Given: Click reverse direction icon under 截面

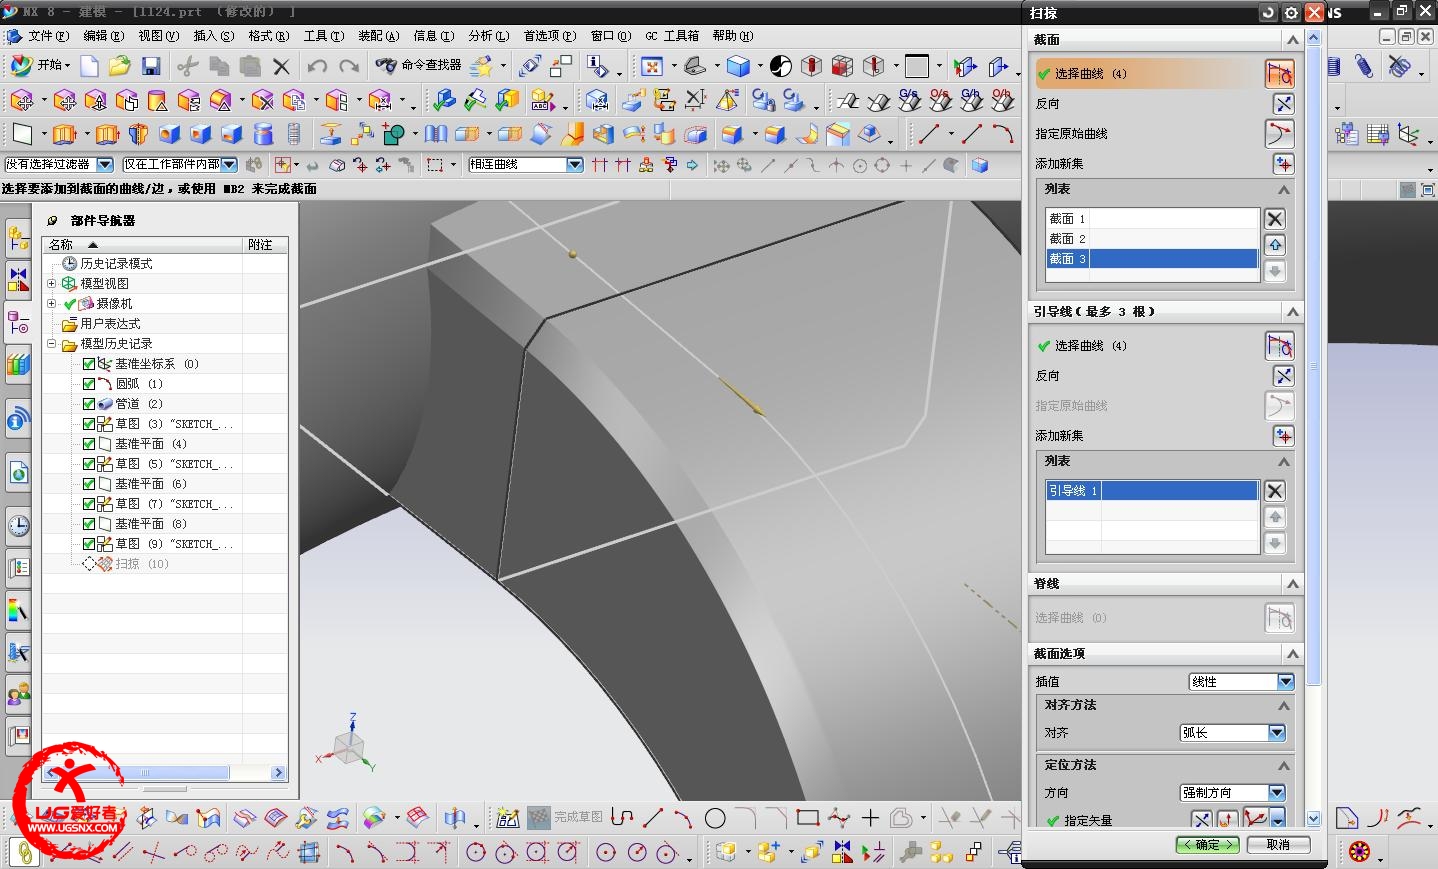Looking at the screenshot, I should pyautogui.click(x=1283, y=104).
